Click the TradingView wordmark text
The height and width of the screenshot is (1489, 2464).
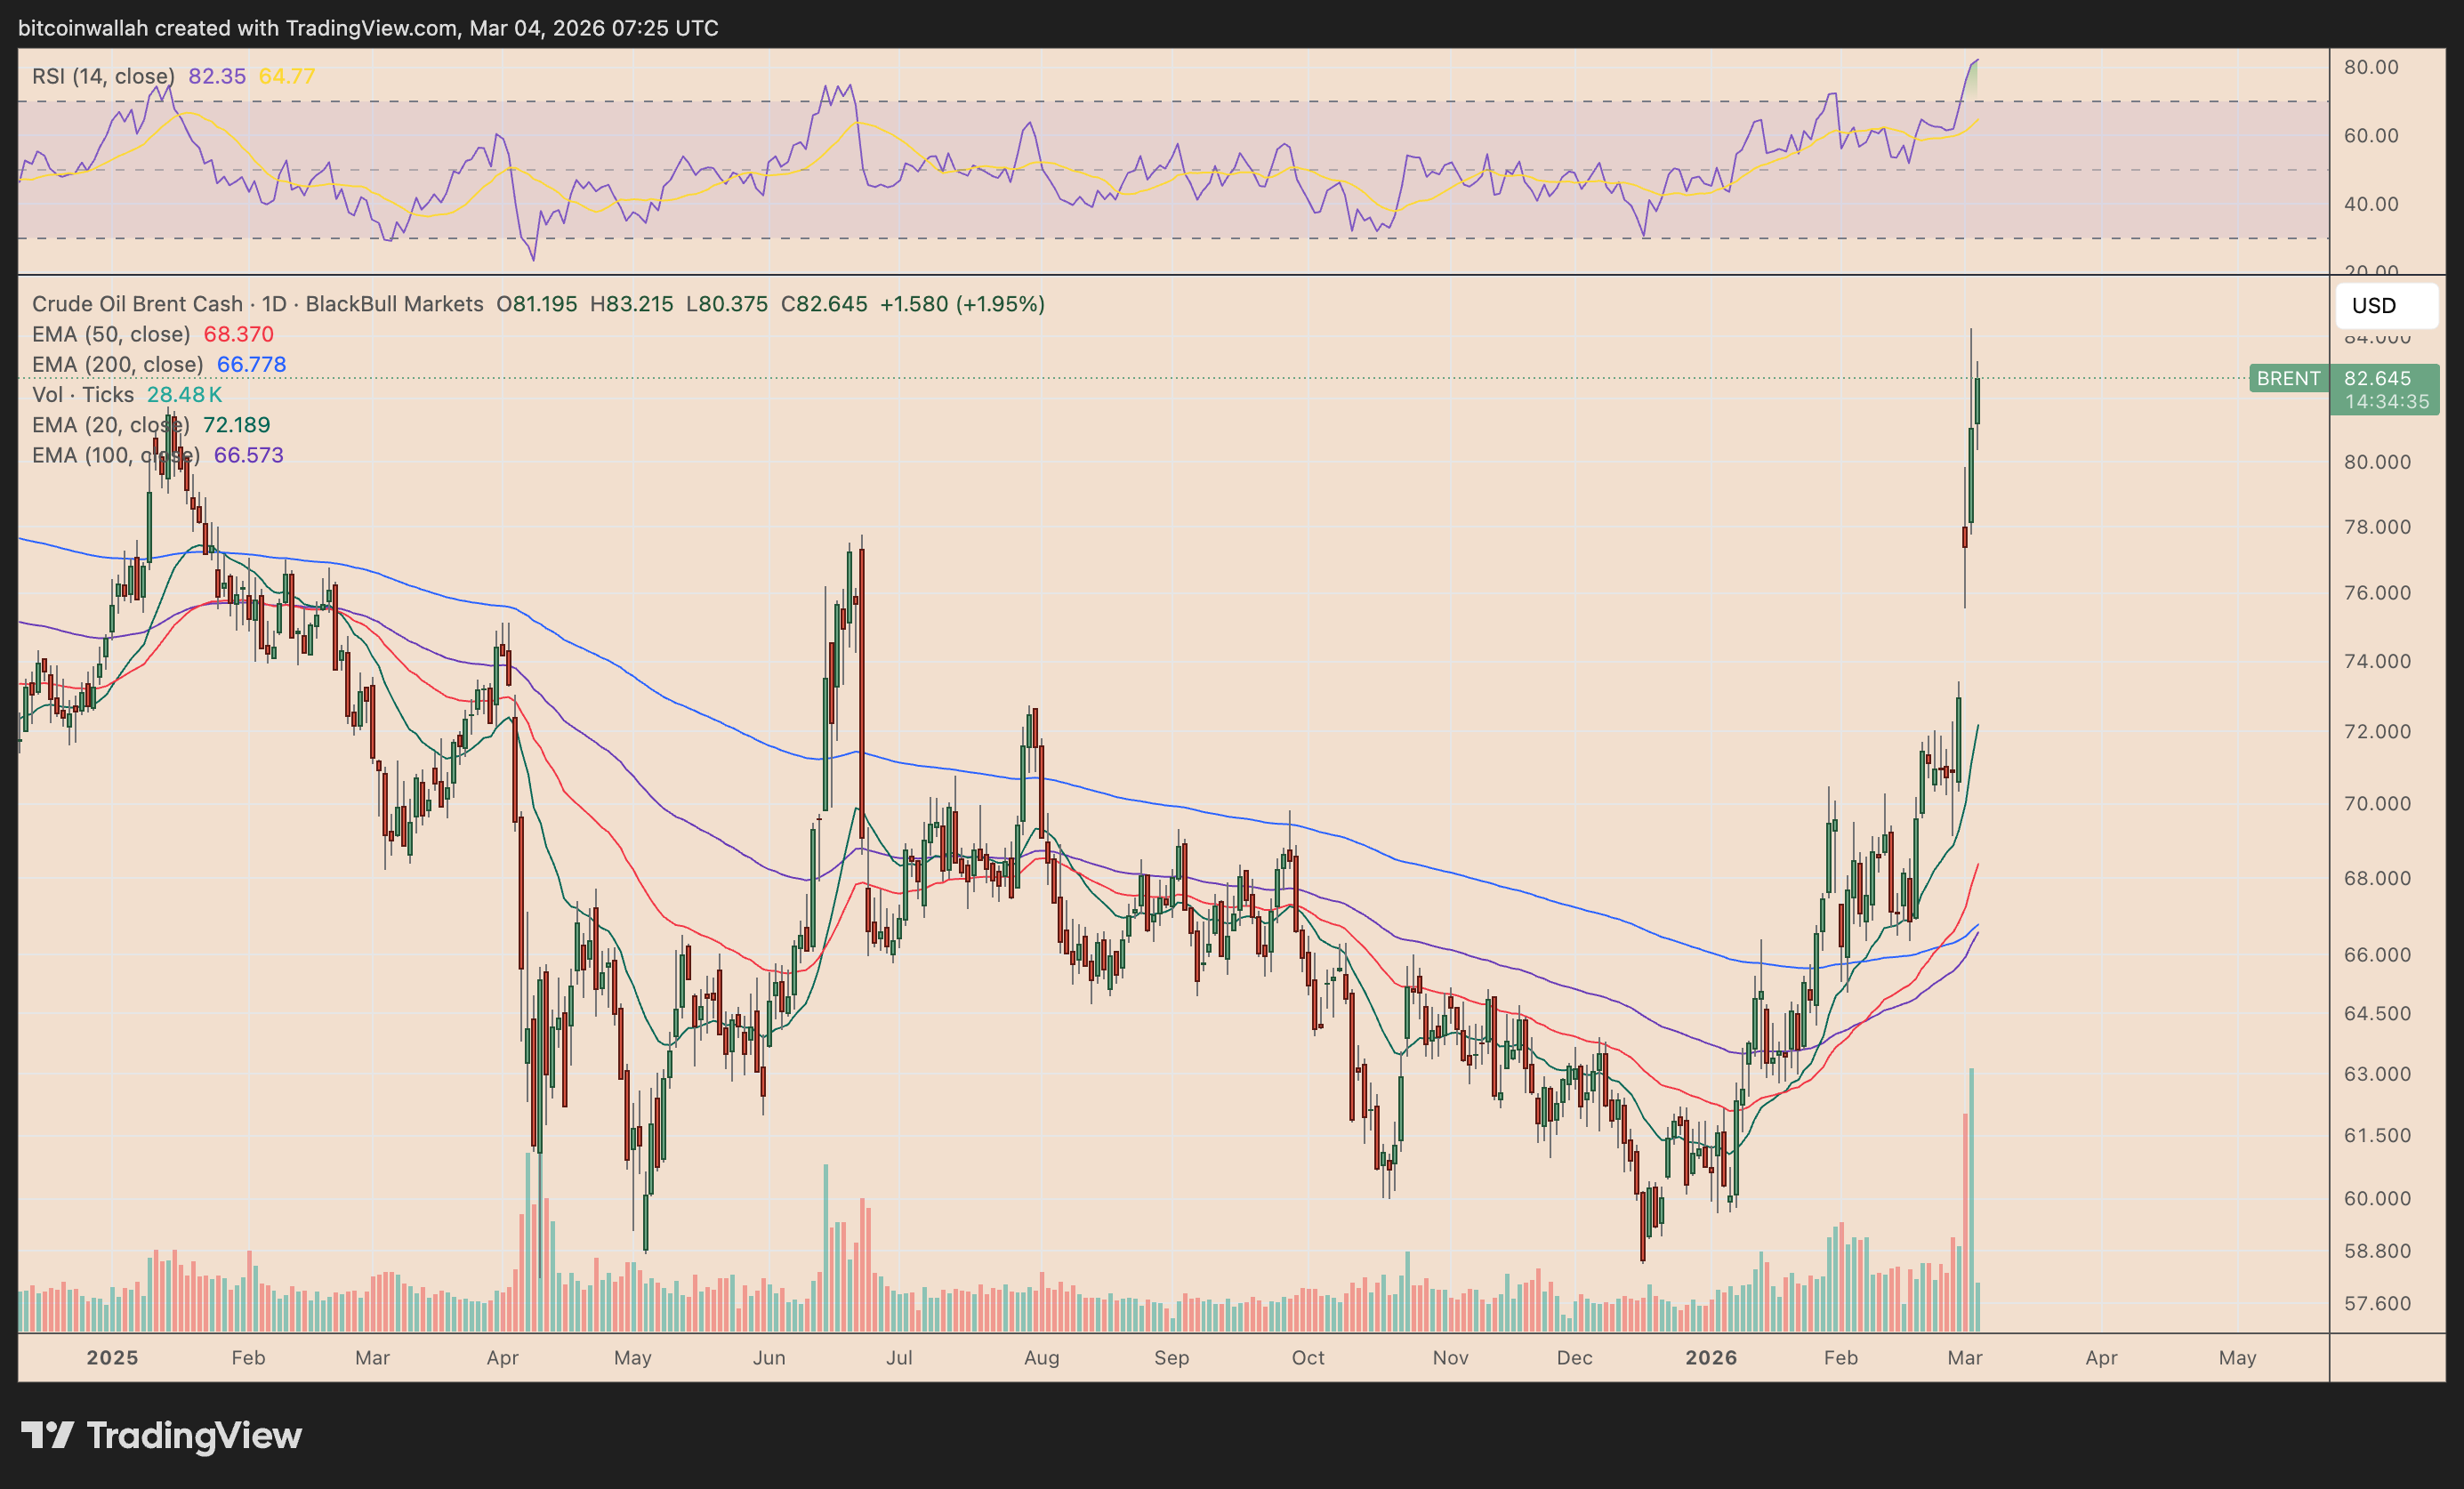click(194, 1436)
